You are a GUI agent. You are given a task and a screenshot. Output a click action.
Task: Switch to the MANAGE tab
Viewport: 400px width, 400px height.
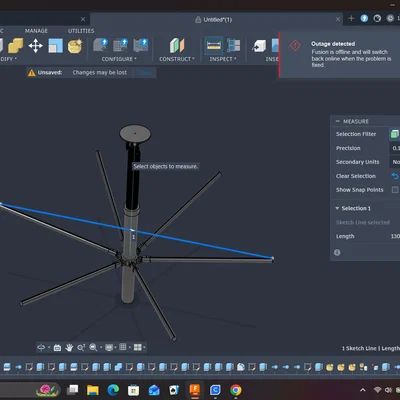pyautogui.click(x=36, y=31)
